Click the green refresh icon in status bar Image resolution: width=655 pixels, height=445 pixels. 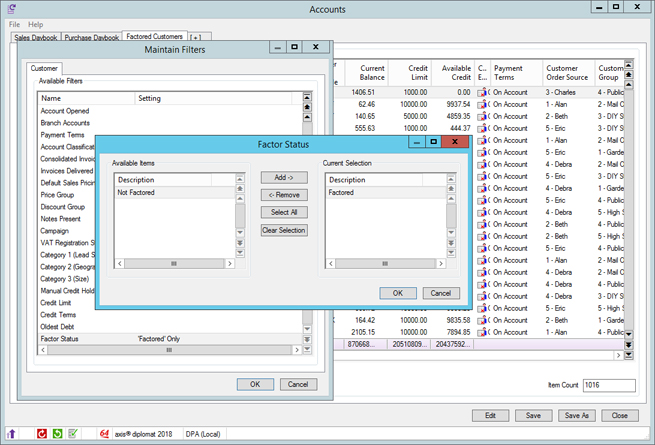click(x=57, y=434)
